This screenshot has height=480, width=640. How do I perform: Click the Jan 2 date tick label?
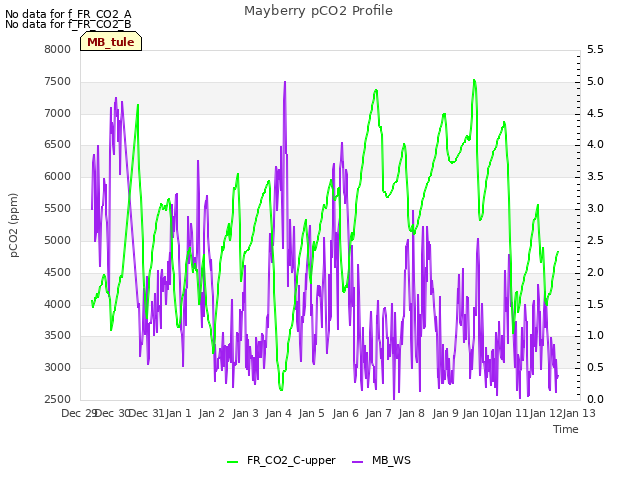[x=212, y=414]
